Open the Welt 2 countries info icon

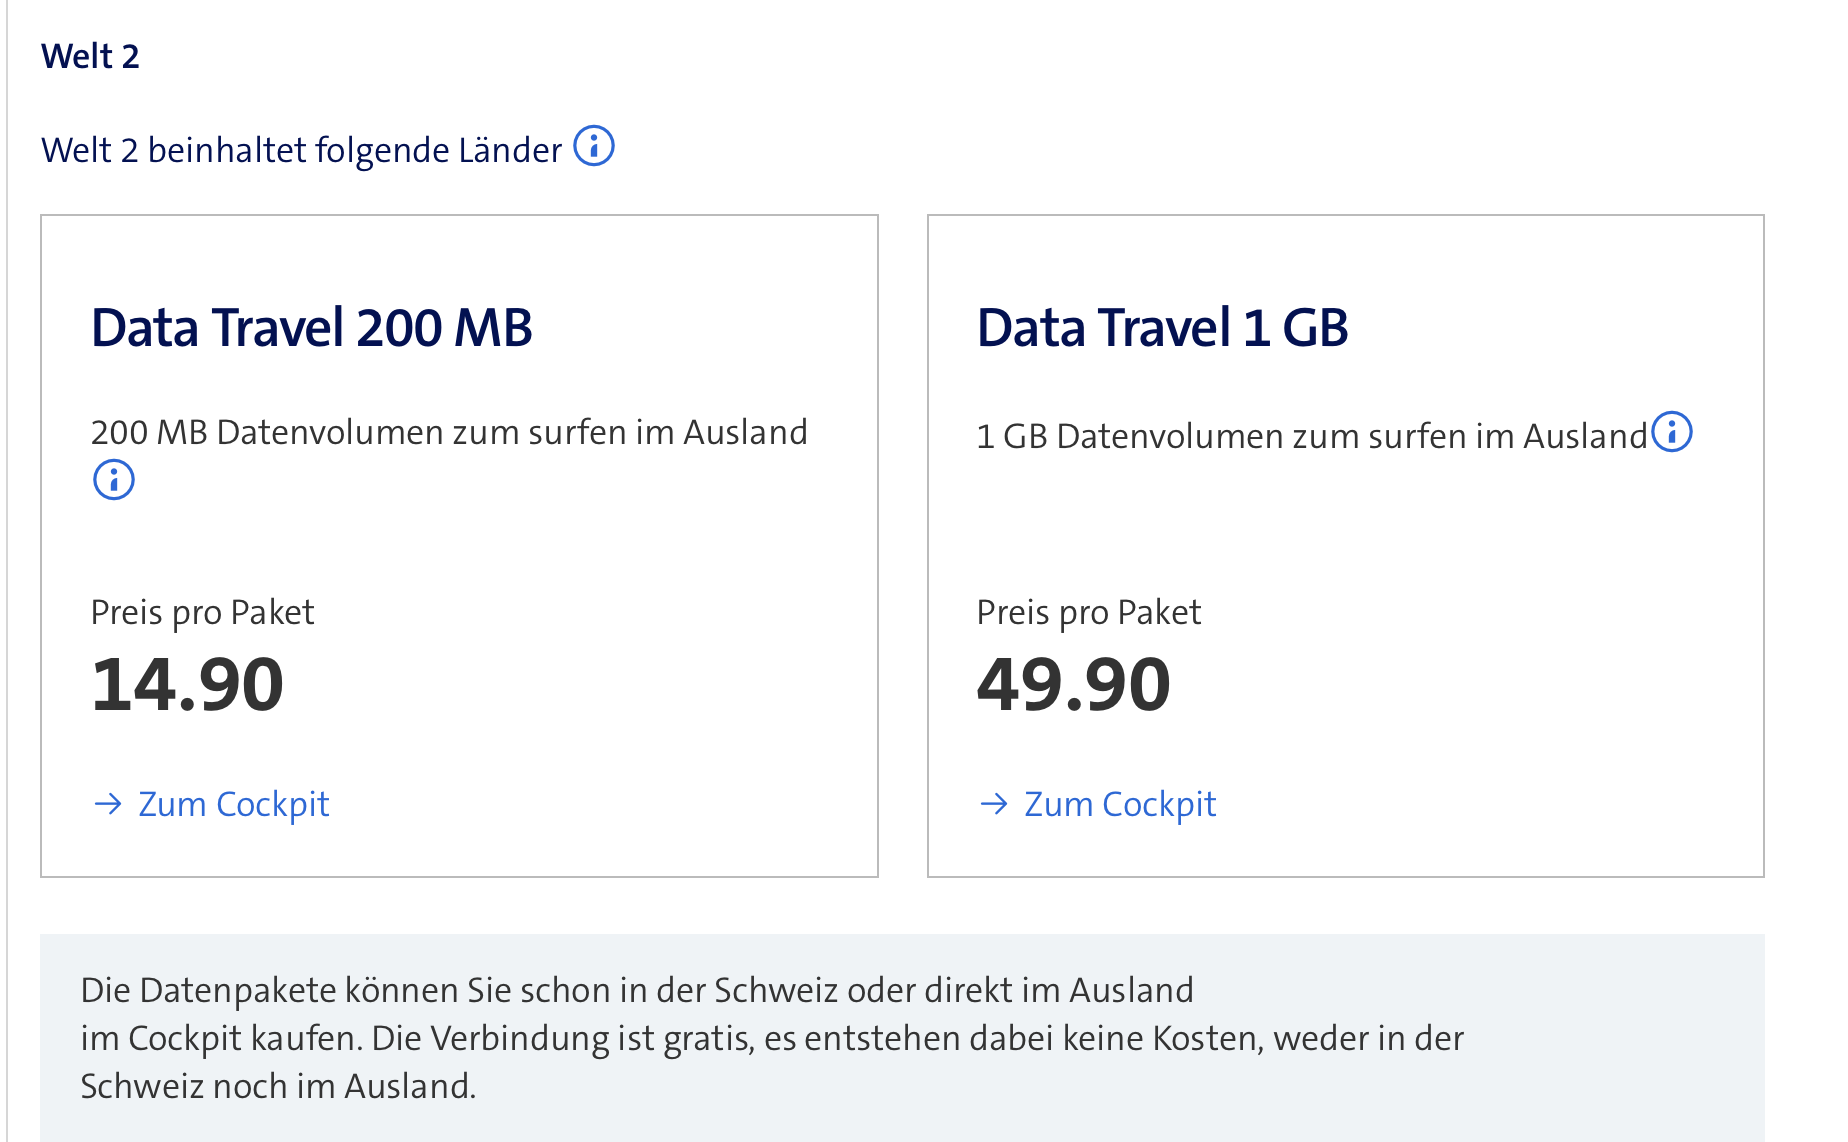(594, 146)
